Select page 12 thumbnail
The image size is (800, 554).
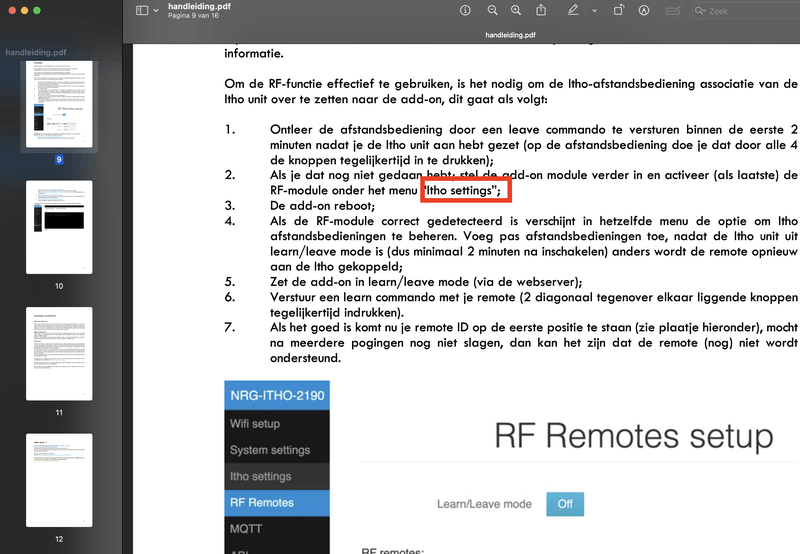point(59,480)
